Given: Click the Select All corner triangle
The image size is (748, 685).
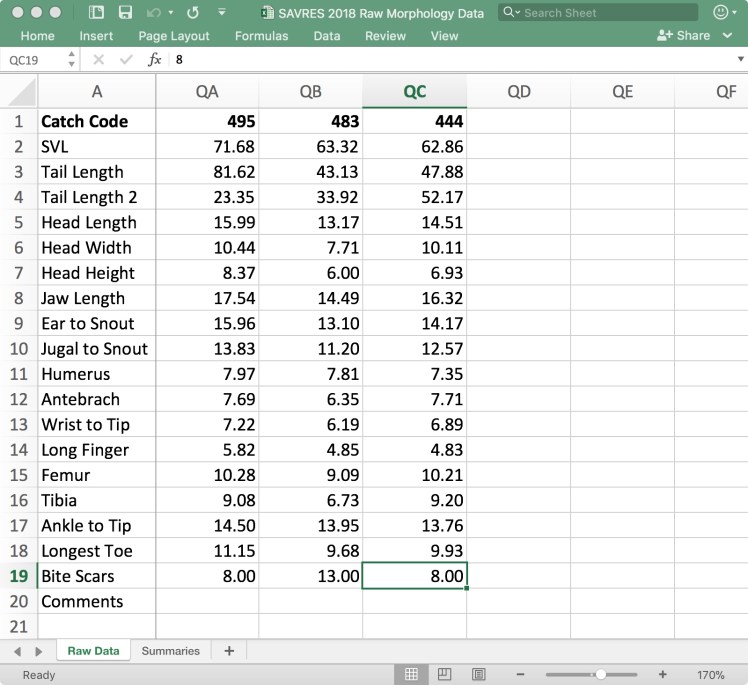Looking at the screenshot, I should click(x=22, y=92).
